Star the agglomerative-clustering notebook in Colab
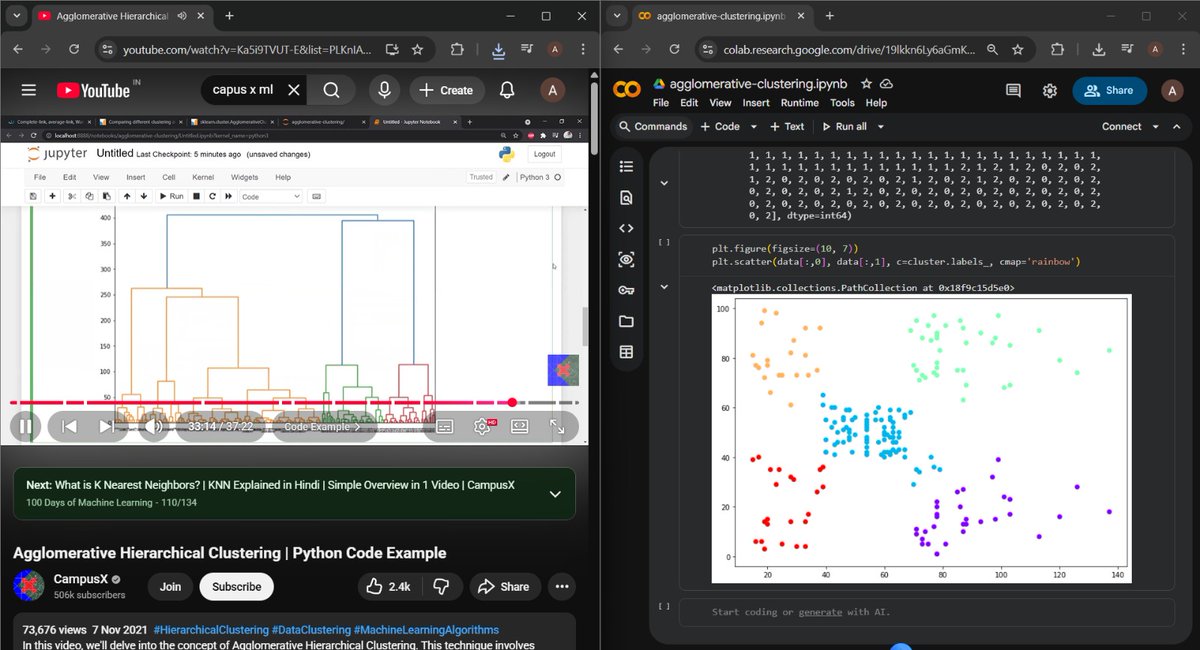This screenshot has width=1200, height=650. pos(866,84)
